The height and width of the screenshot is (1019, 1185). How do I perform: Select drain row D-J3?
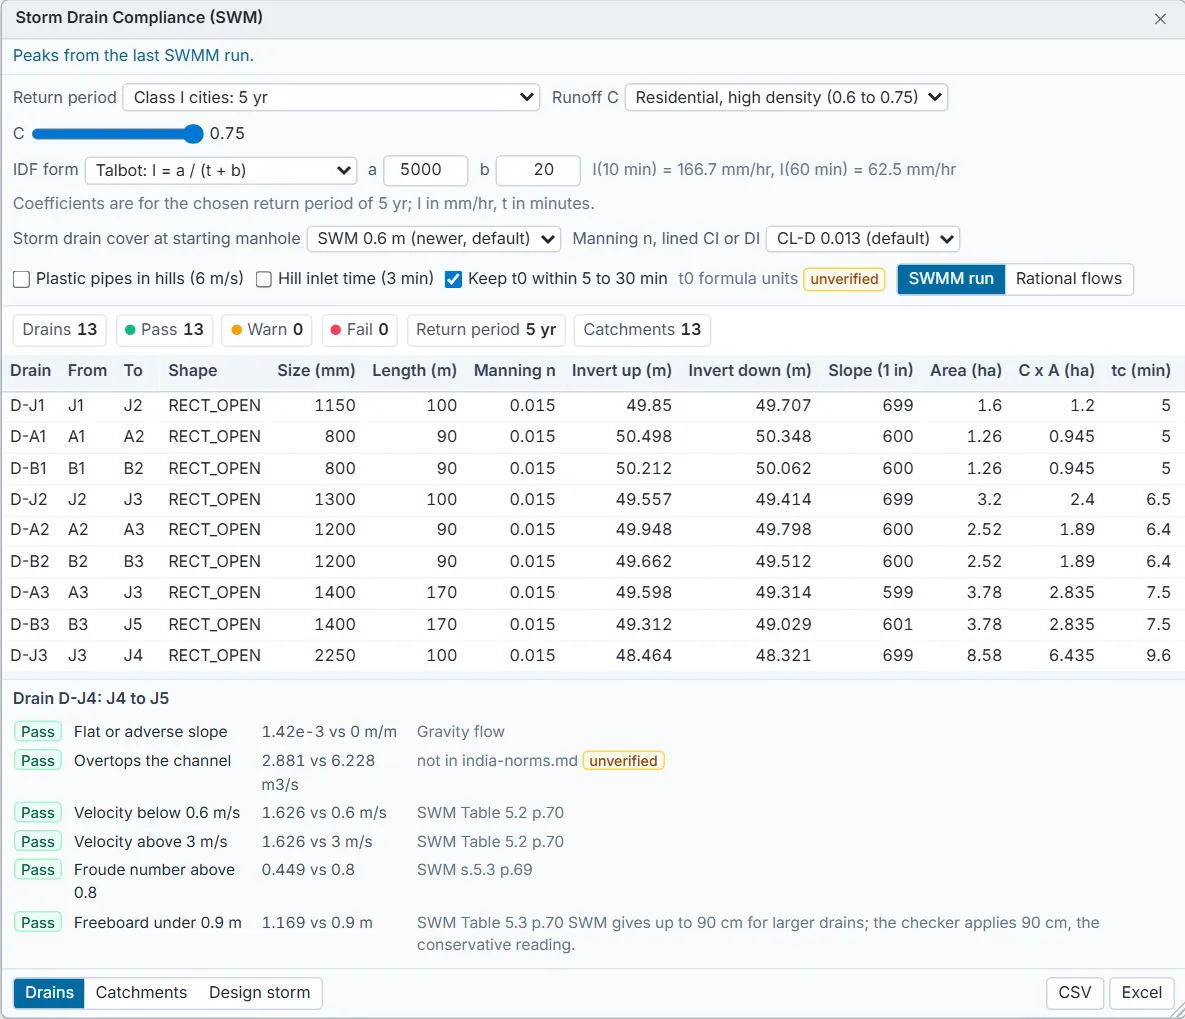pyautogui.click(x=592, y=655)
